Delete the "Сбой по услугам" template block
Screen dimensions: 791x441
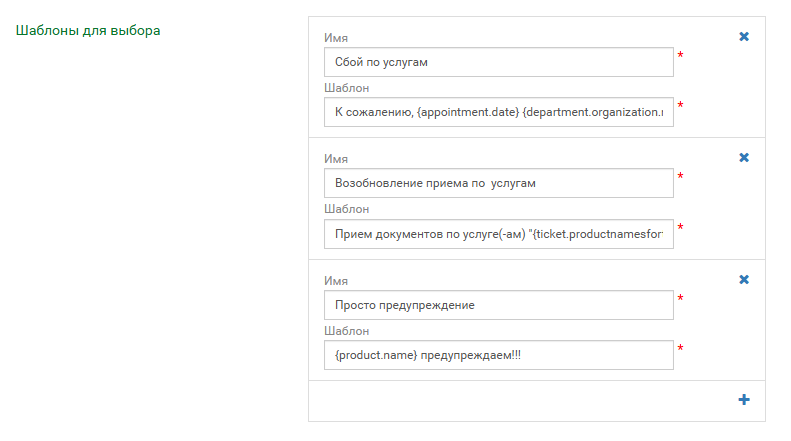coord(744,36)
